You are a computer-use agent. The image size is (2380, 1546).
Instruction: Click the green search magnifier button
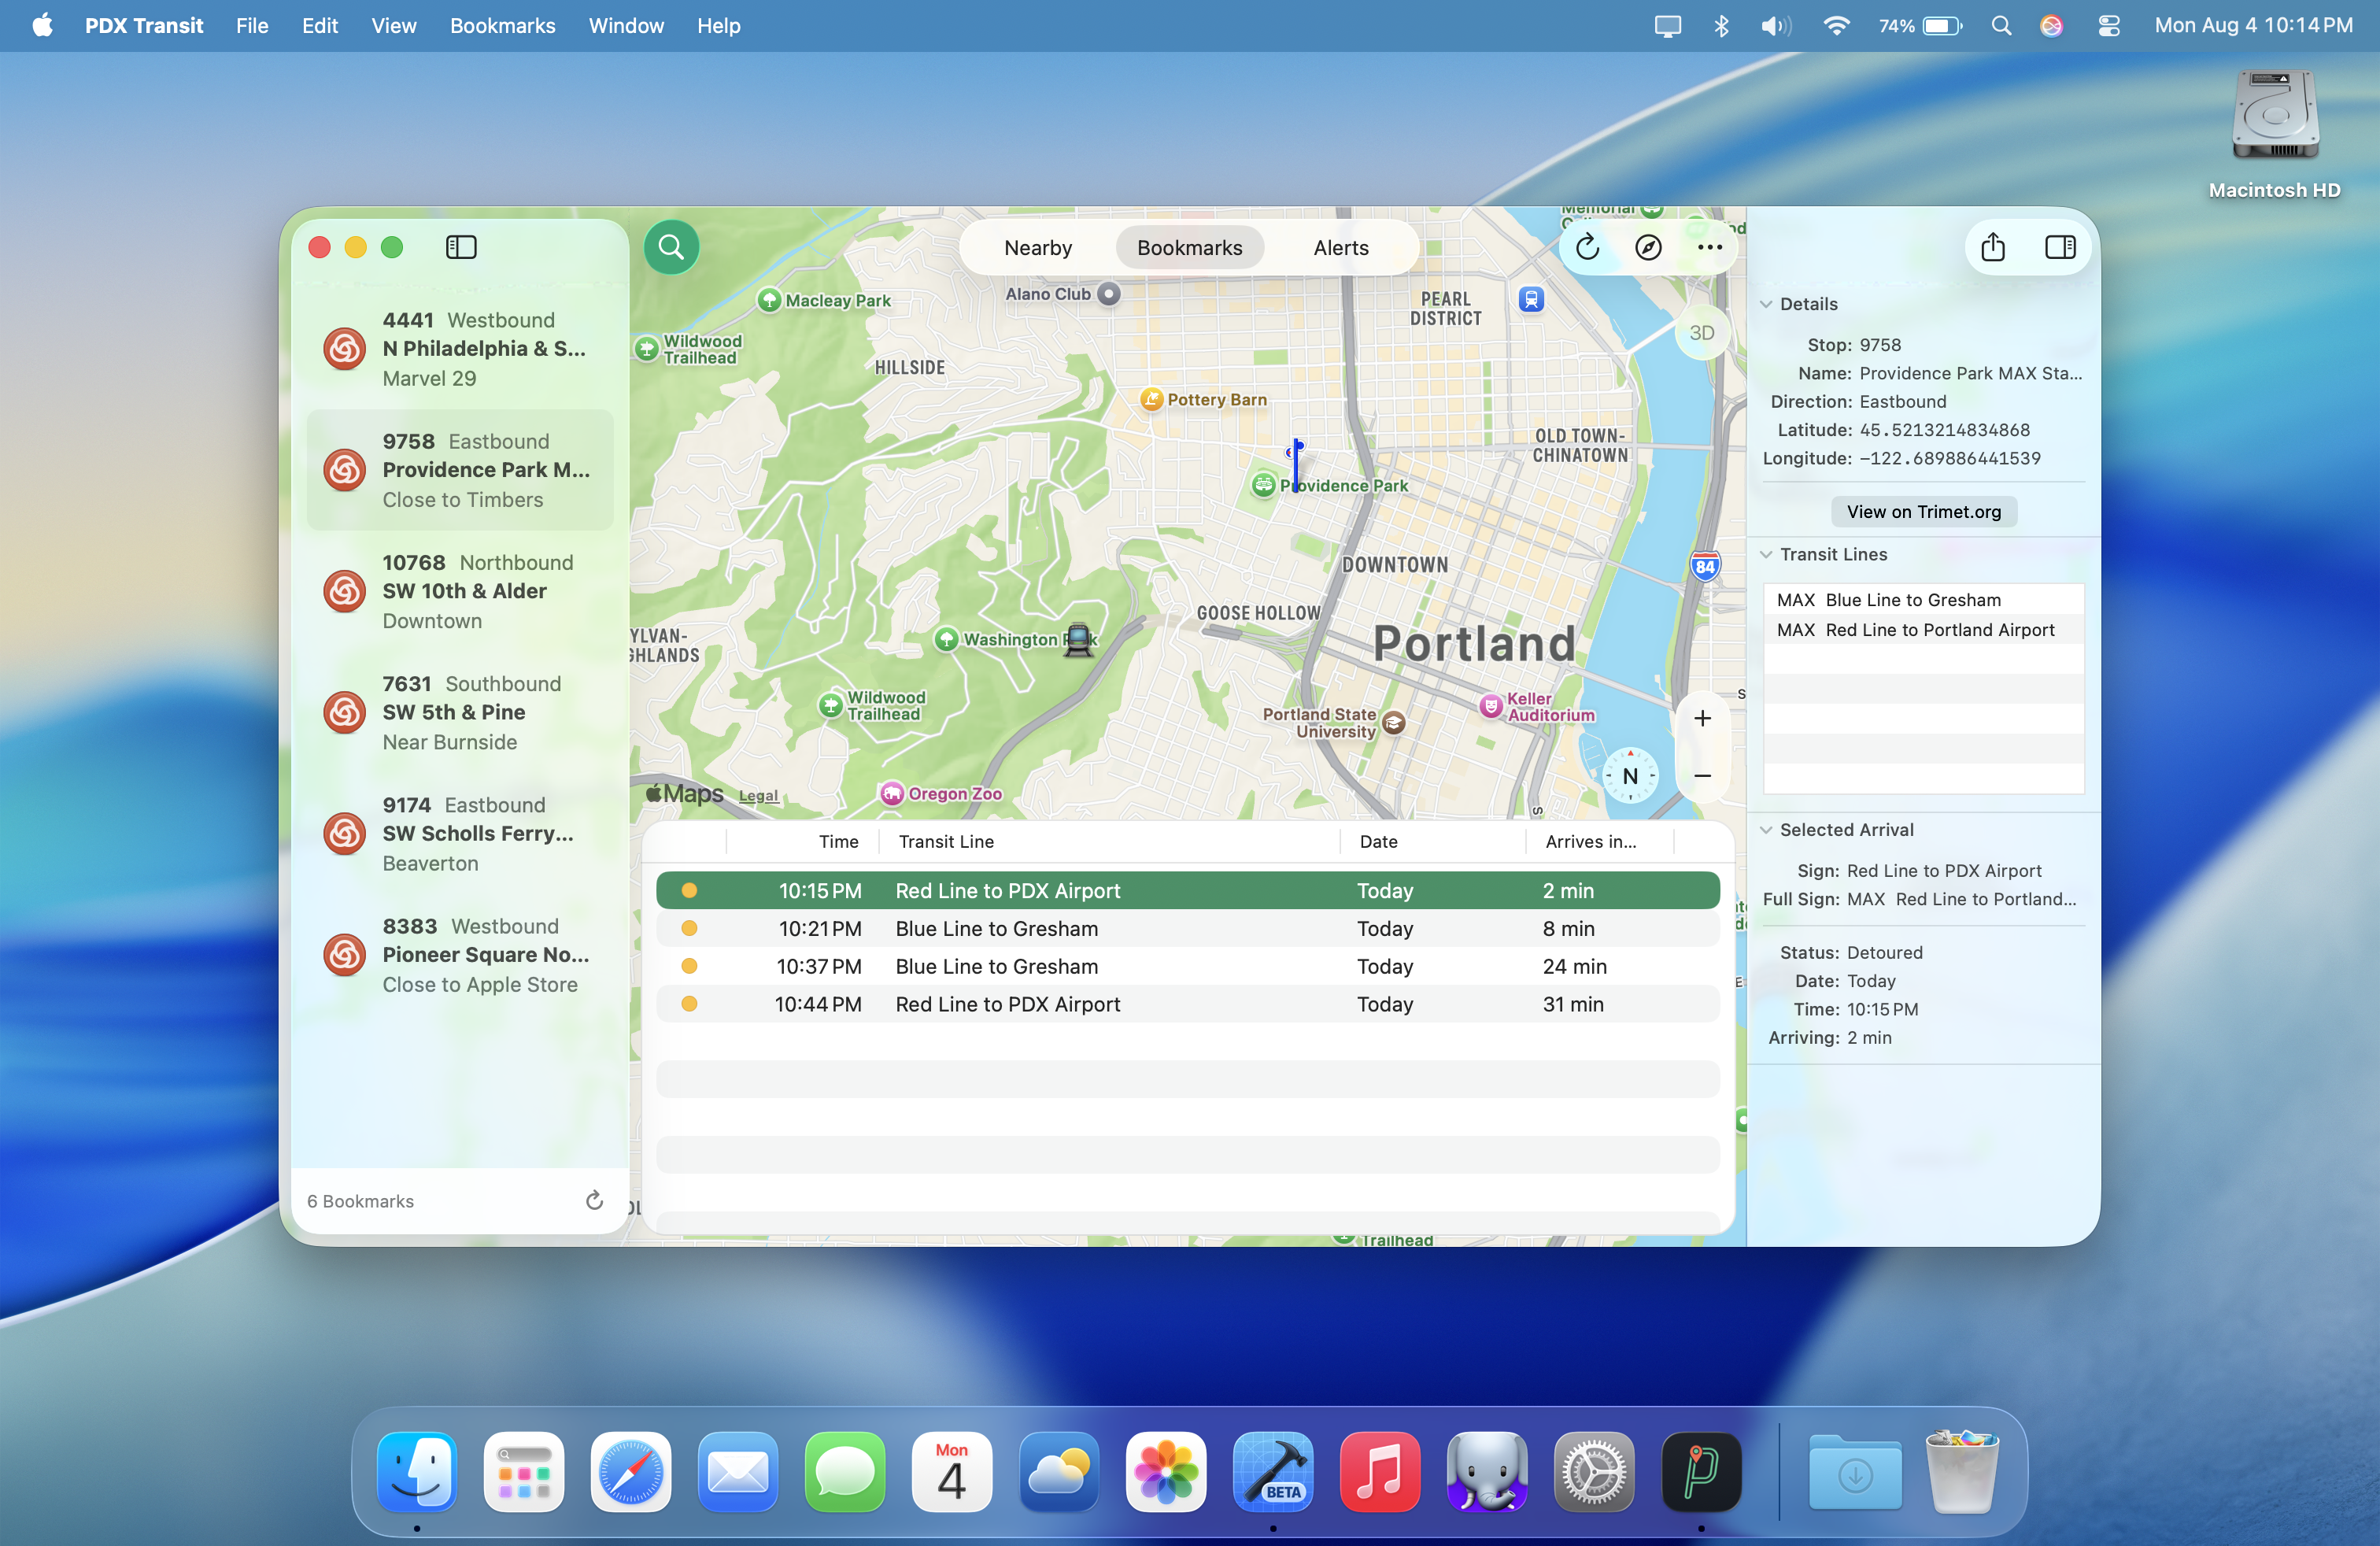click(671, 247)
